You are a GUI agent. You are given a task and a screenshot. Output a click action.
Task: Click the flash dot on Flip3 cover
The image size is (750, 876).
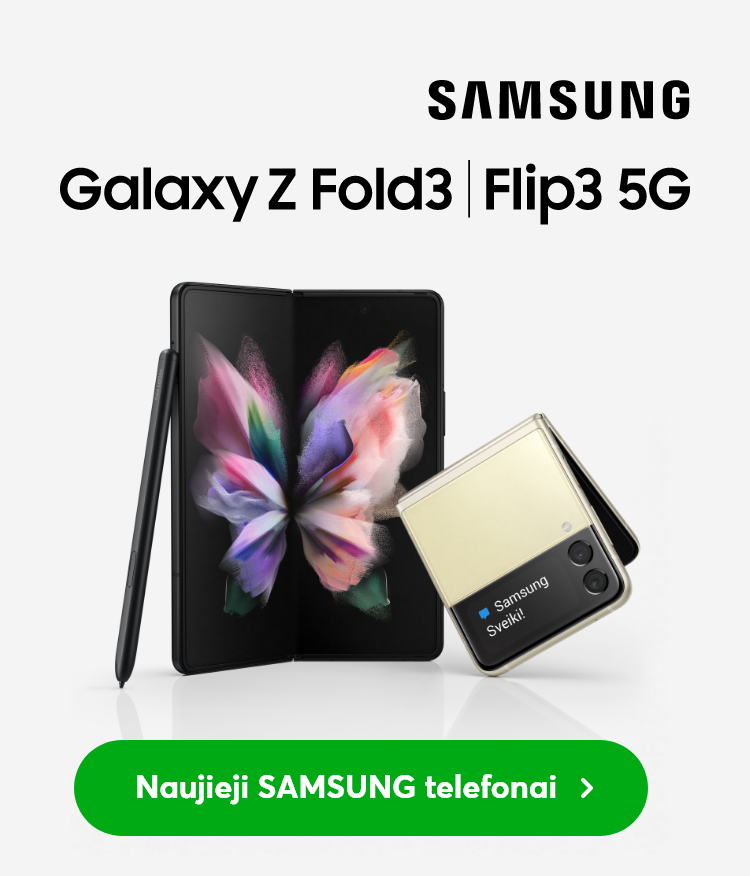pyautogui.click(x=566, y=526)
